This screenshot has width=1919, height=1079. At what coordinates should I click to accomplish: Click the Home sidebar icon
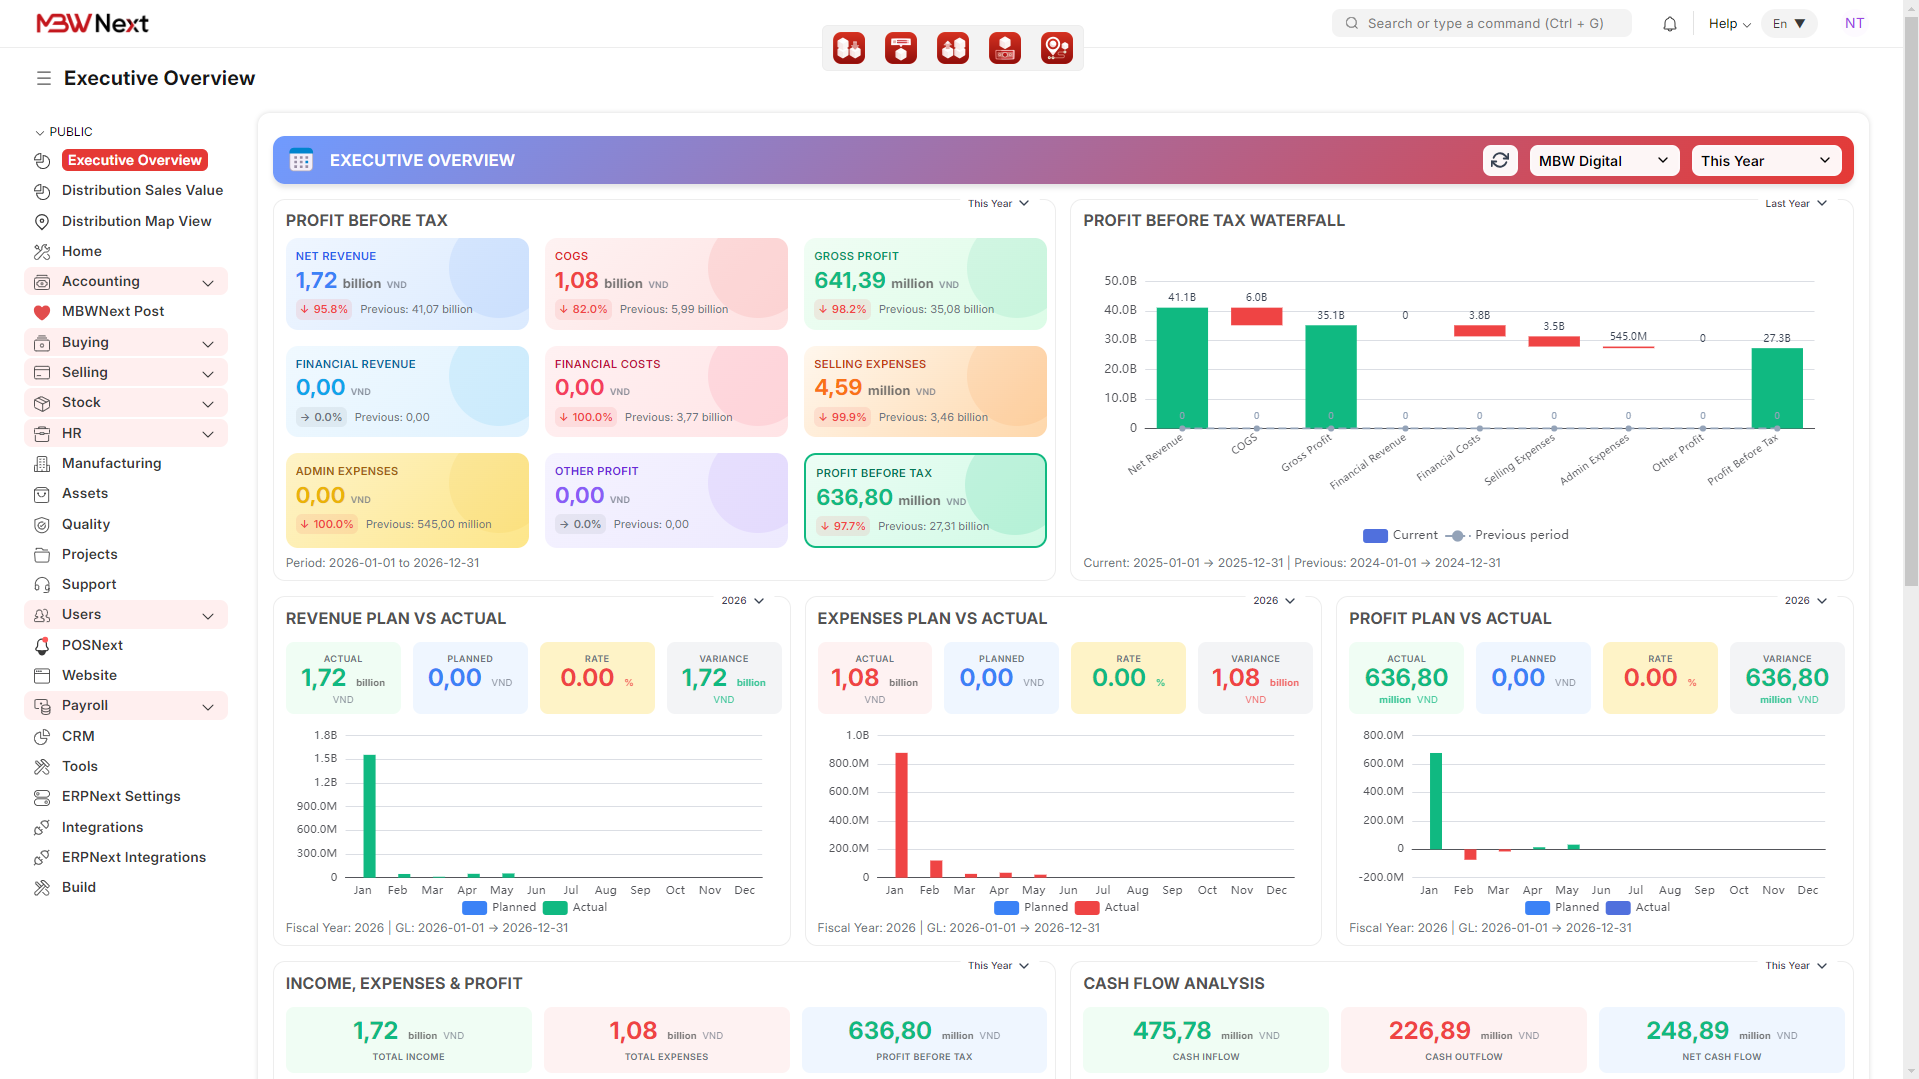pyautogui.click(x=42, y=252)
